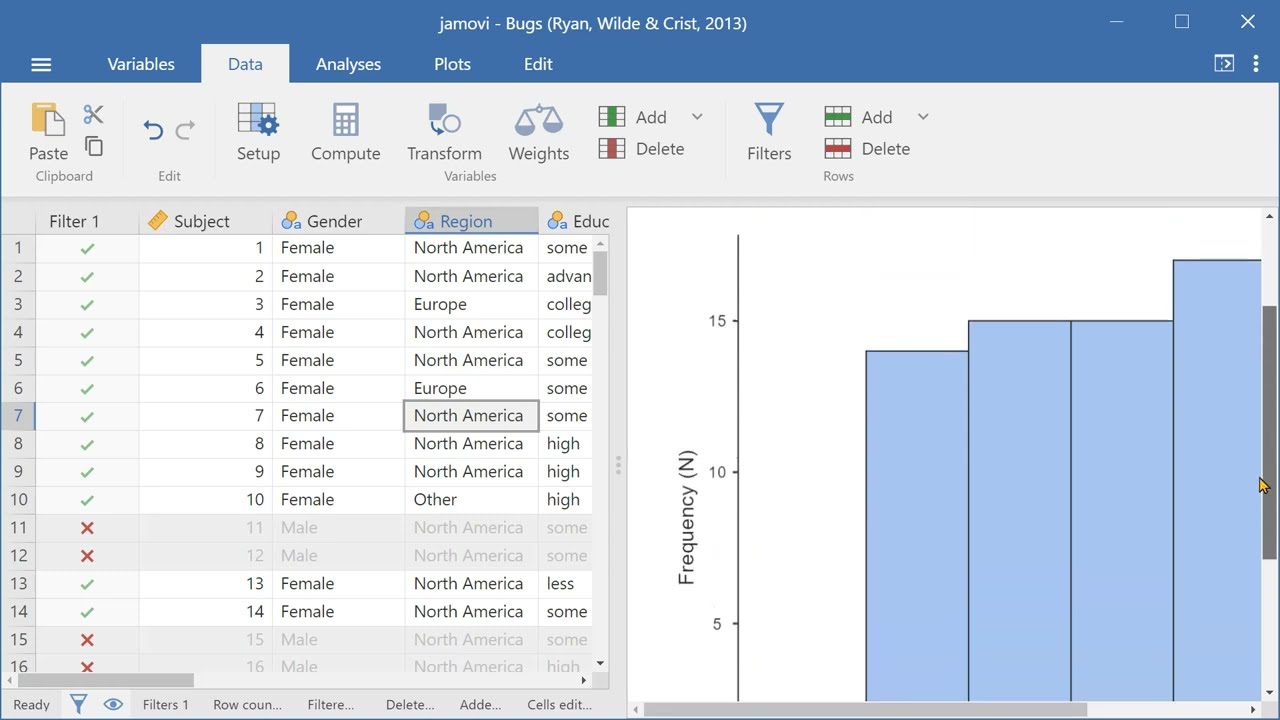Click the Other cell in row 10
The height and width of the screenshot is (720, 1280).
click(471, 500)
